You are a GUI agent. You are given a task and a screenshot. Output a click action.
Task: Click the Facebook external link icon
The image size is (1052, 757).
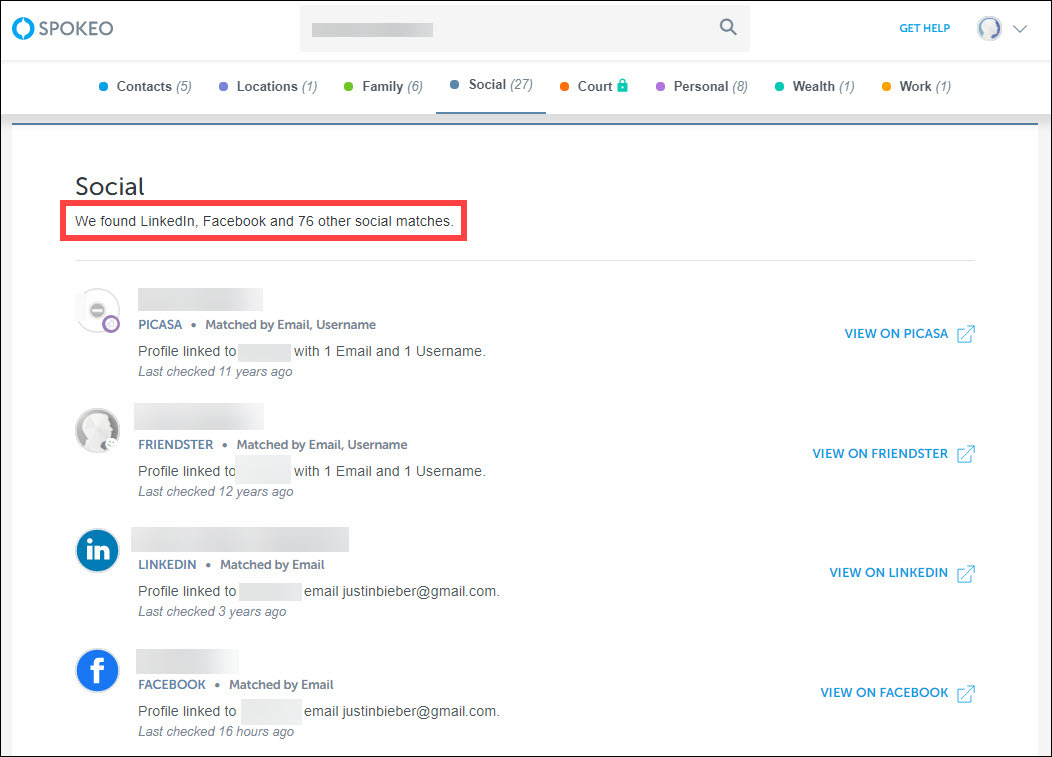(x=966, y=693)
